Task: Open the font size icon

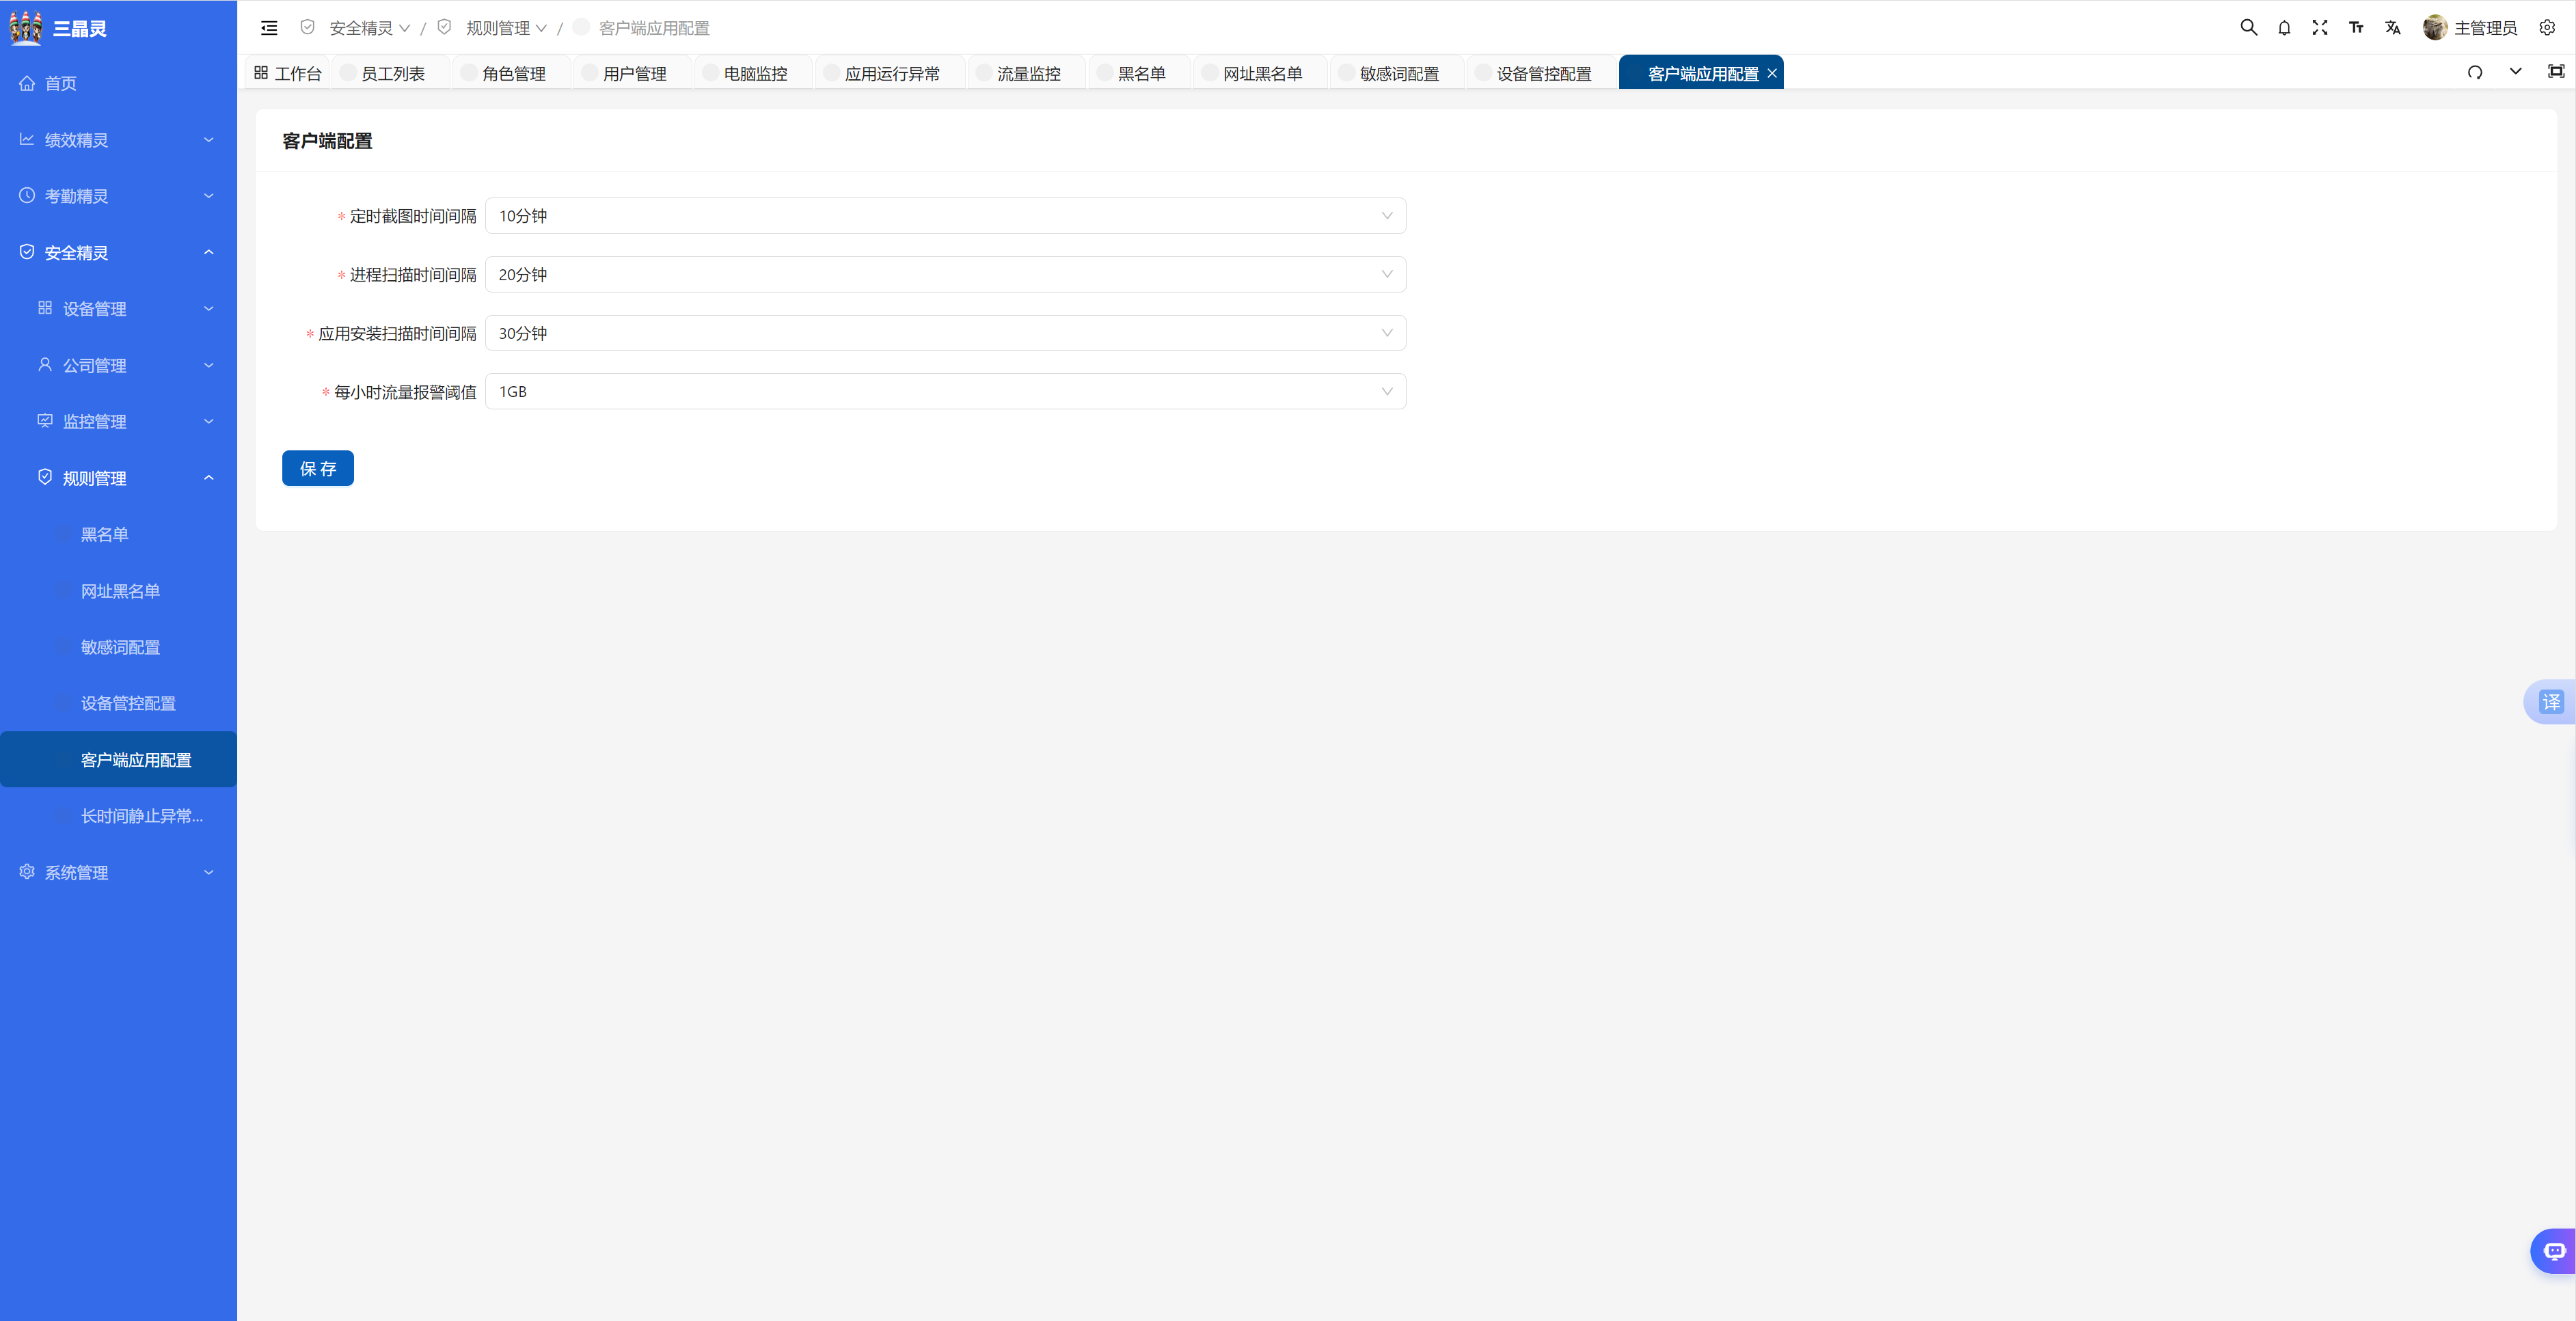Action: coord(2356,28)
